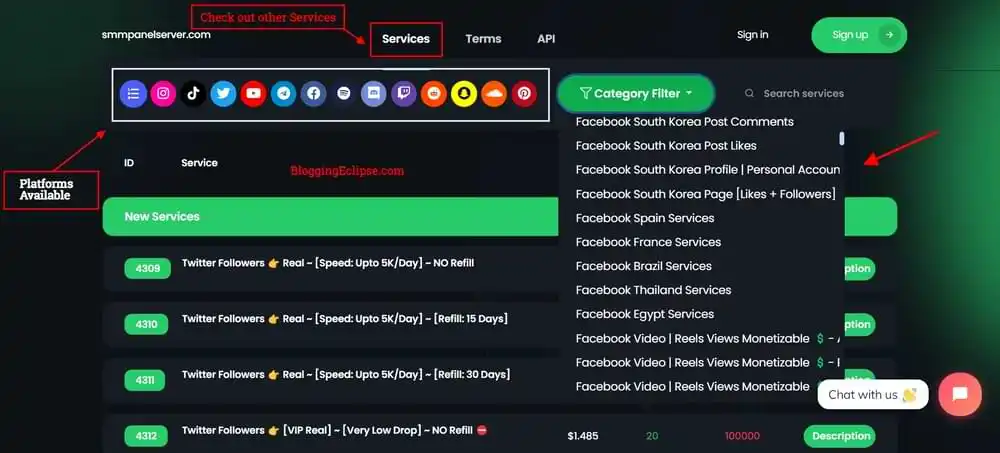Open Description for service 4312
This screenshot has width=1000, height=453.
pos(839,436)
